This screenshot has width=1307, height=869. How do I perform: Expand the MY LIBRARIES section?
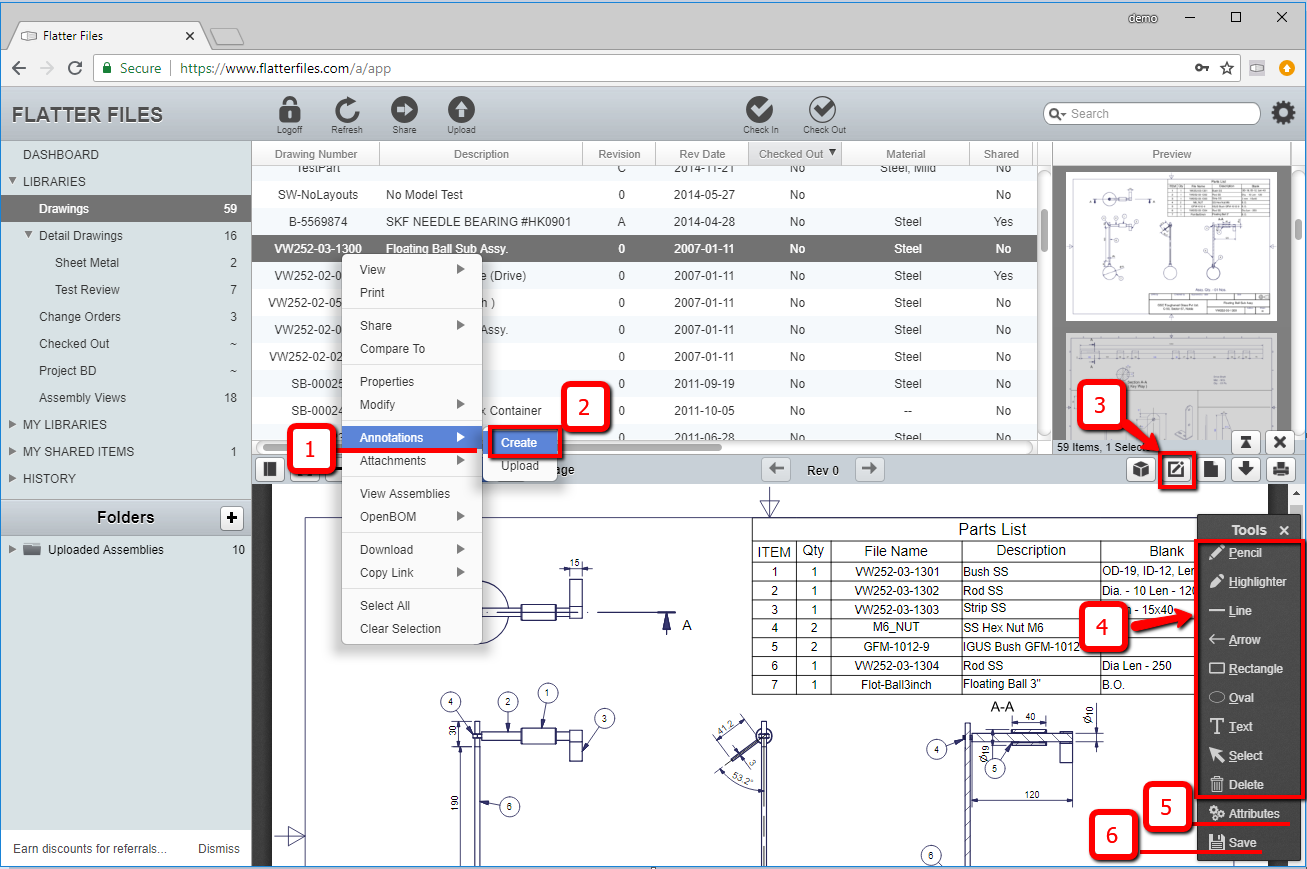pyautogui.click(x=13, y=425)
